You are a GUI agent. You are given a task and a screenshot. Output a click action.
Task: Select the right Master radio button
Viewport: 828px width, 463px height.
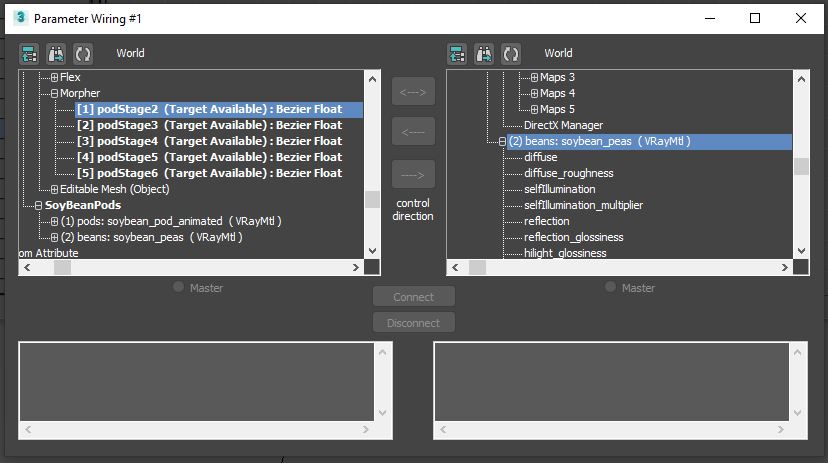tap(611, 287)
